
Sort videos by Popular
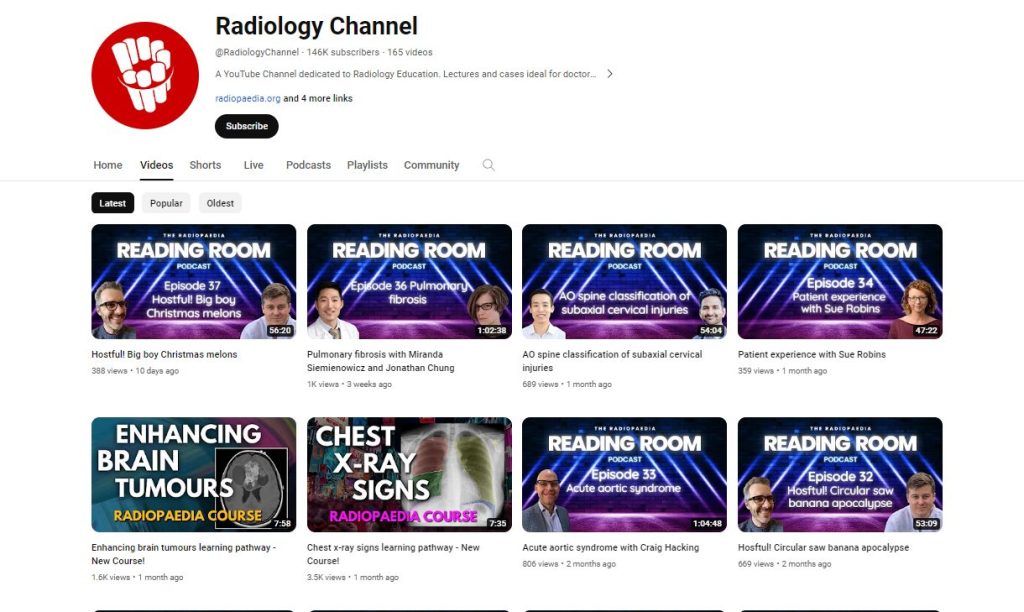tap(166, 203)
